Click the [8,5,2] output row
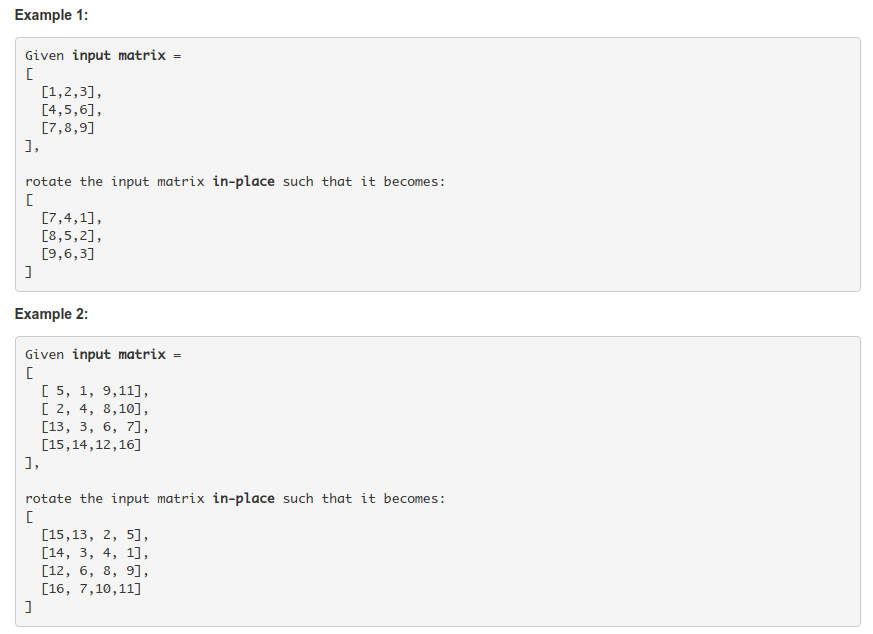The image size is (873, 634). tap(72, 236)
